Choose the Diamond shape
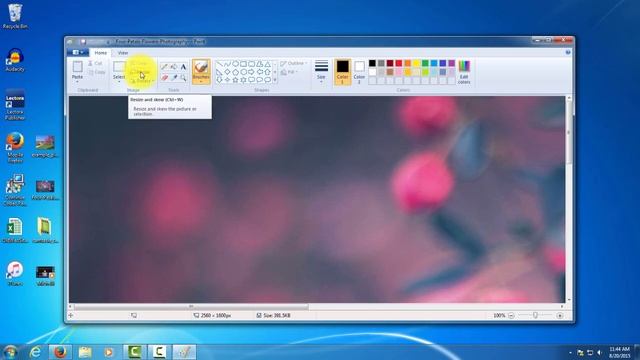 [x=227, y=72]
